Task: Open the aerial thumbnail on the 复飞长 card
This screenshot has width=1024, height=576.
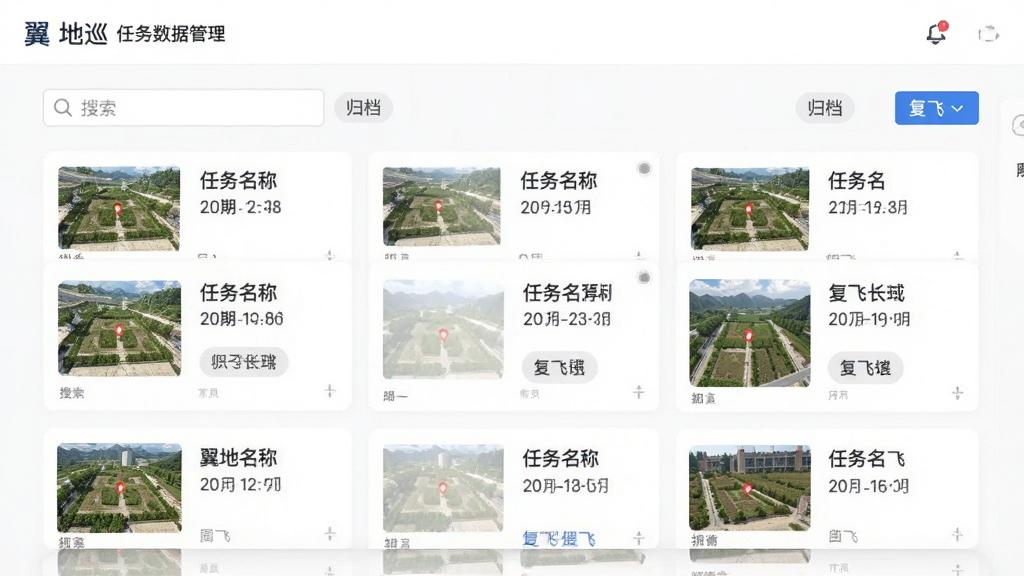Action: [x=750, y=333]
